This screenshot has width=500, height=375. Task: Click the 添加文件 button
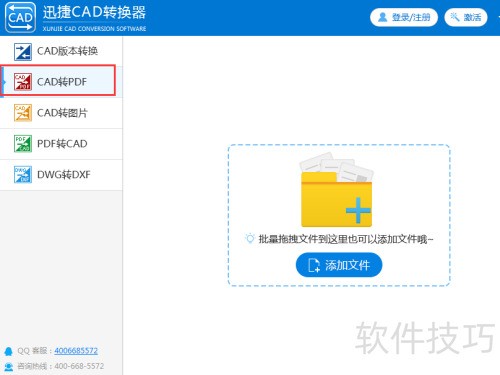pos(339,265)
